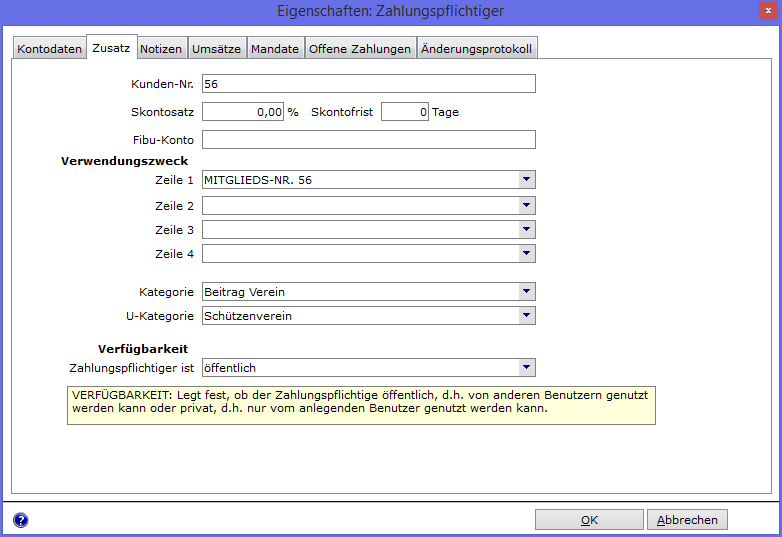
Task: Expand the Zeile 1 dropdown arrow
Action: pos(526,179)
